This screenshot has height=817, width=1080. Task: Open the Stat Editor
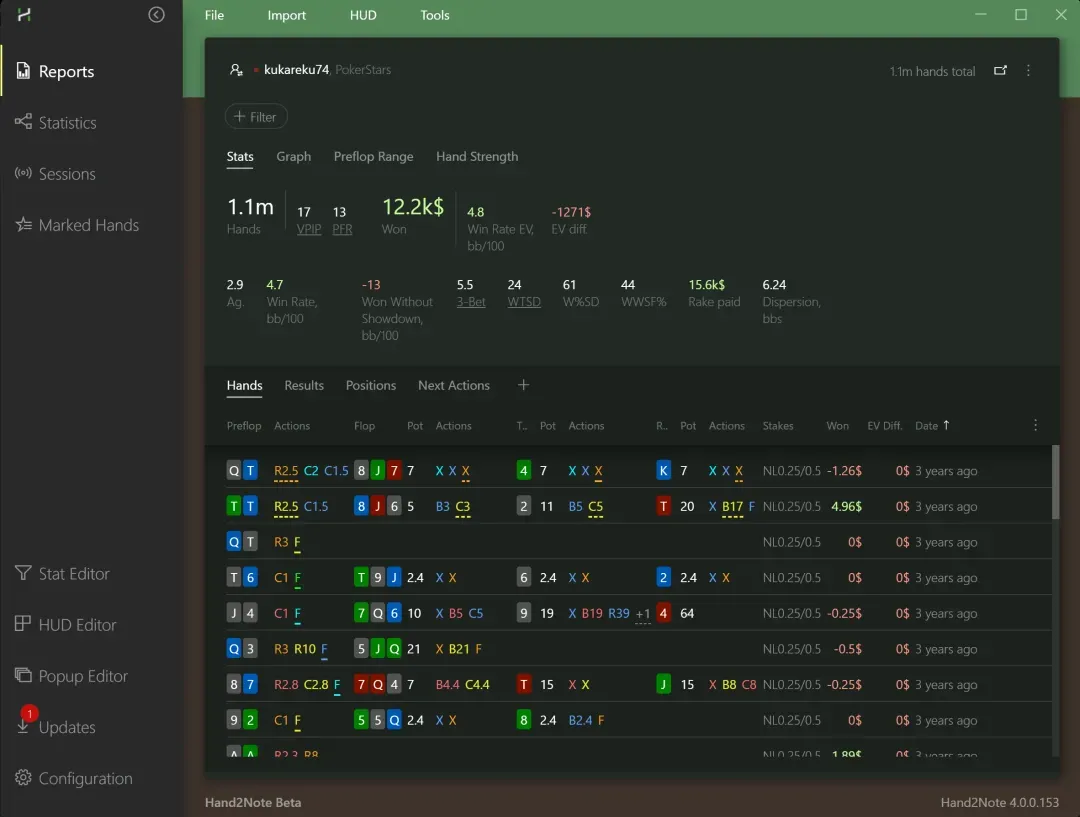73,574
